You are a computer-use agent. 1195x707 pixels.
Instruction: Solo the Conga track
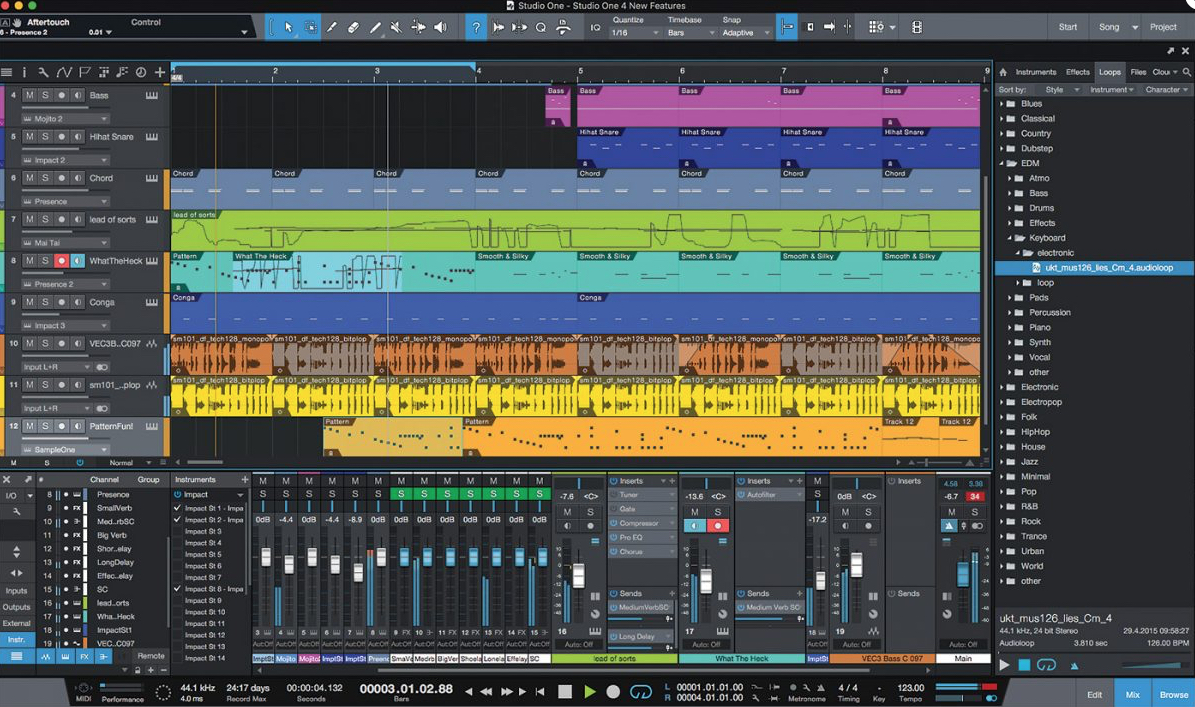point(45,302)
